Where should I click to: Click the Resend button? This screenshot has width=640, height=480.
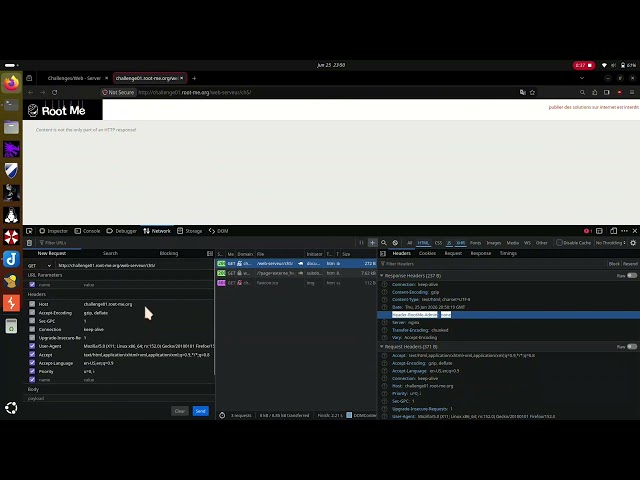[x=630, y=264]
